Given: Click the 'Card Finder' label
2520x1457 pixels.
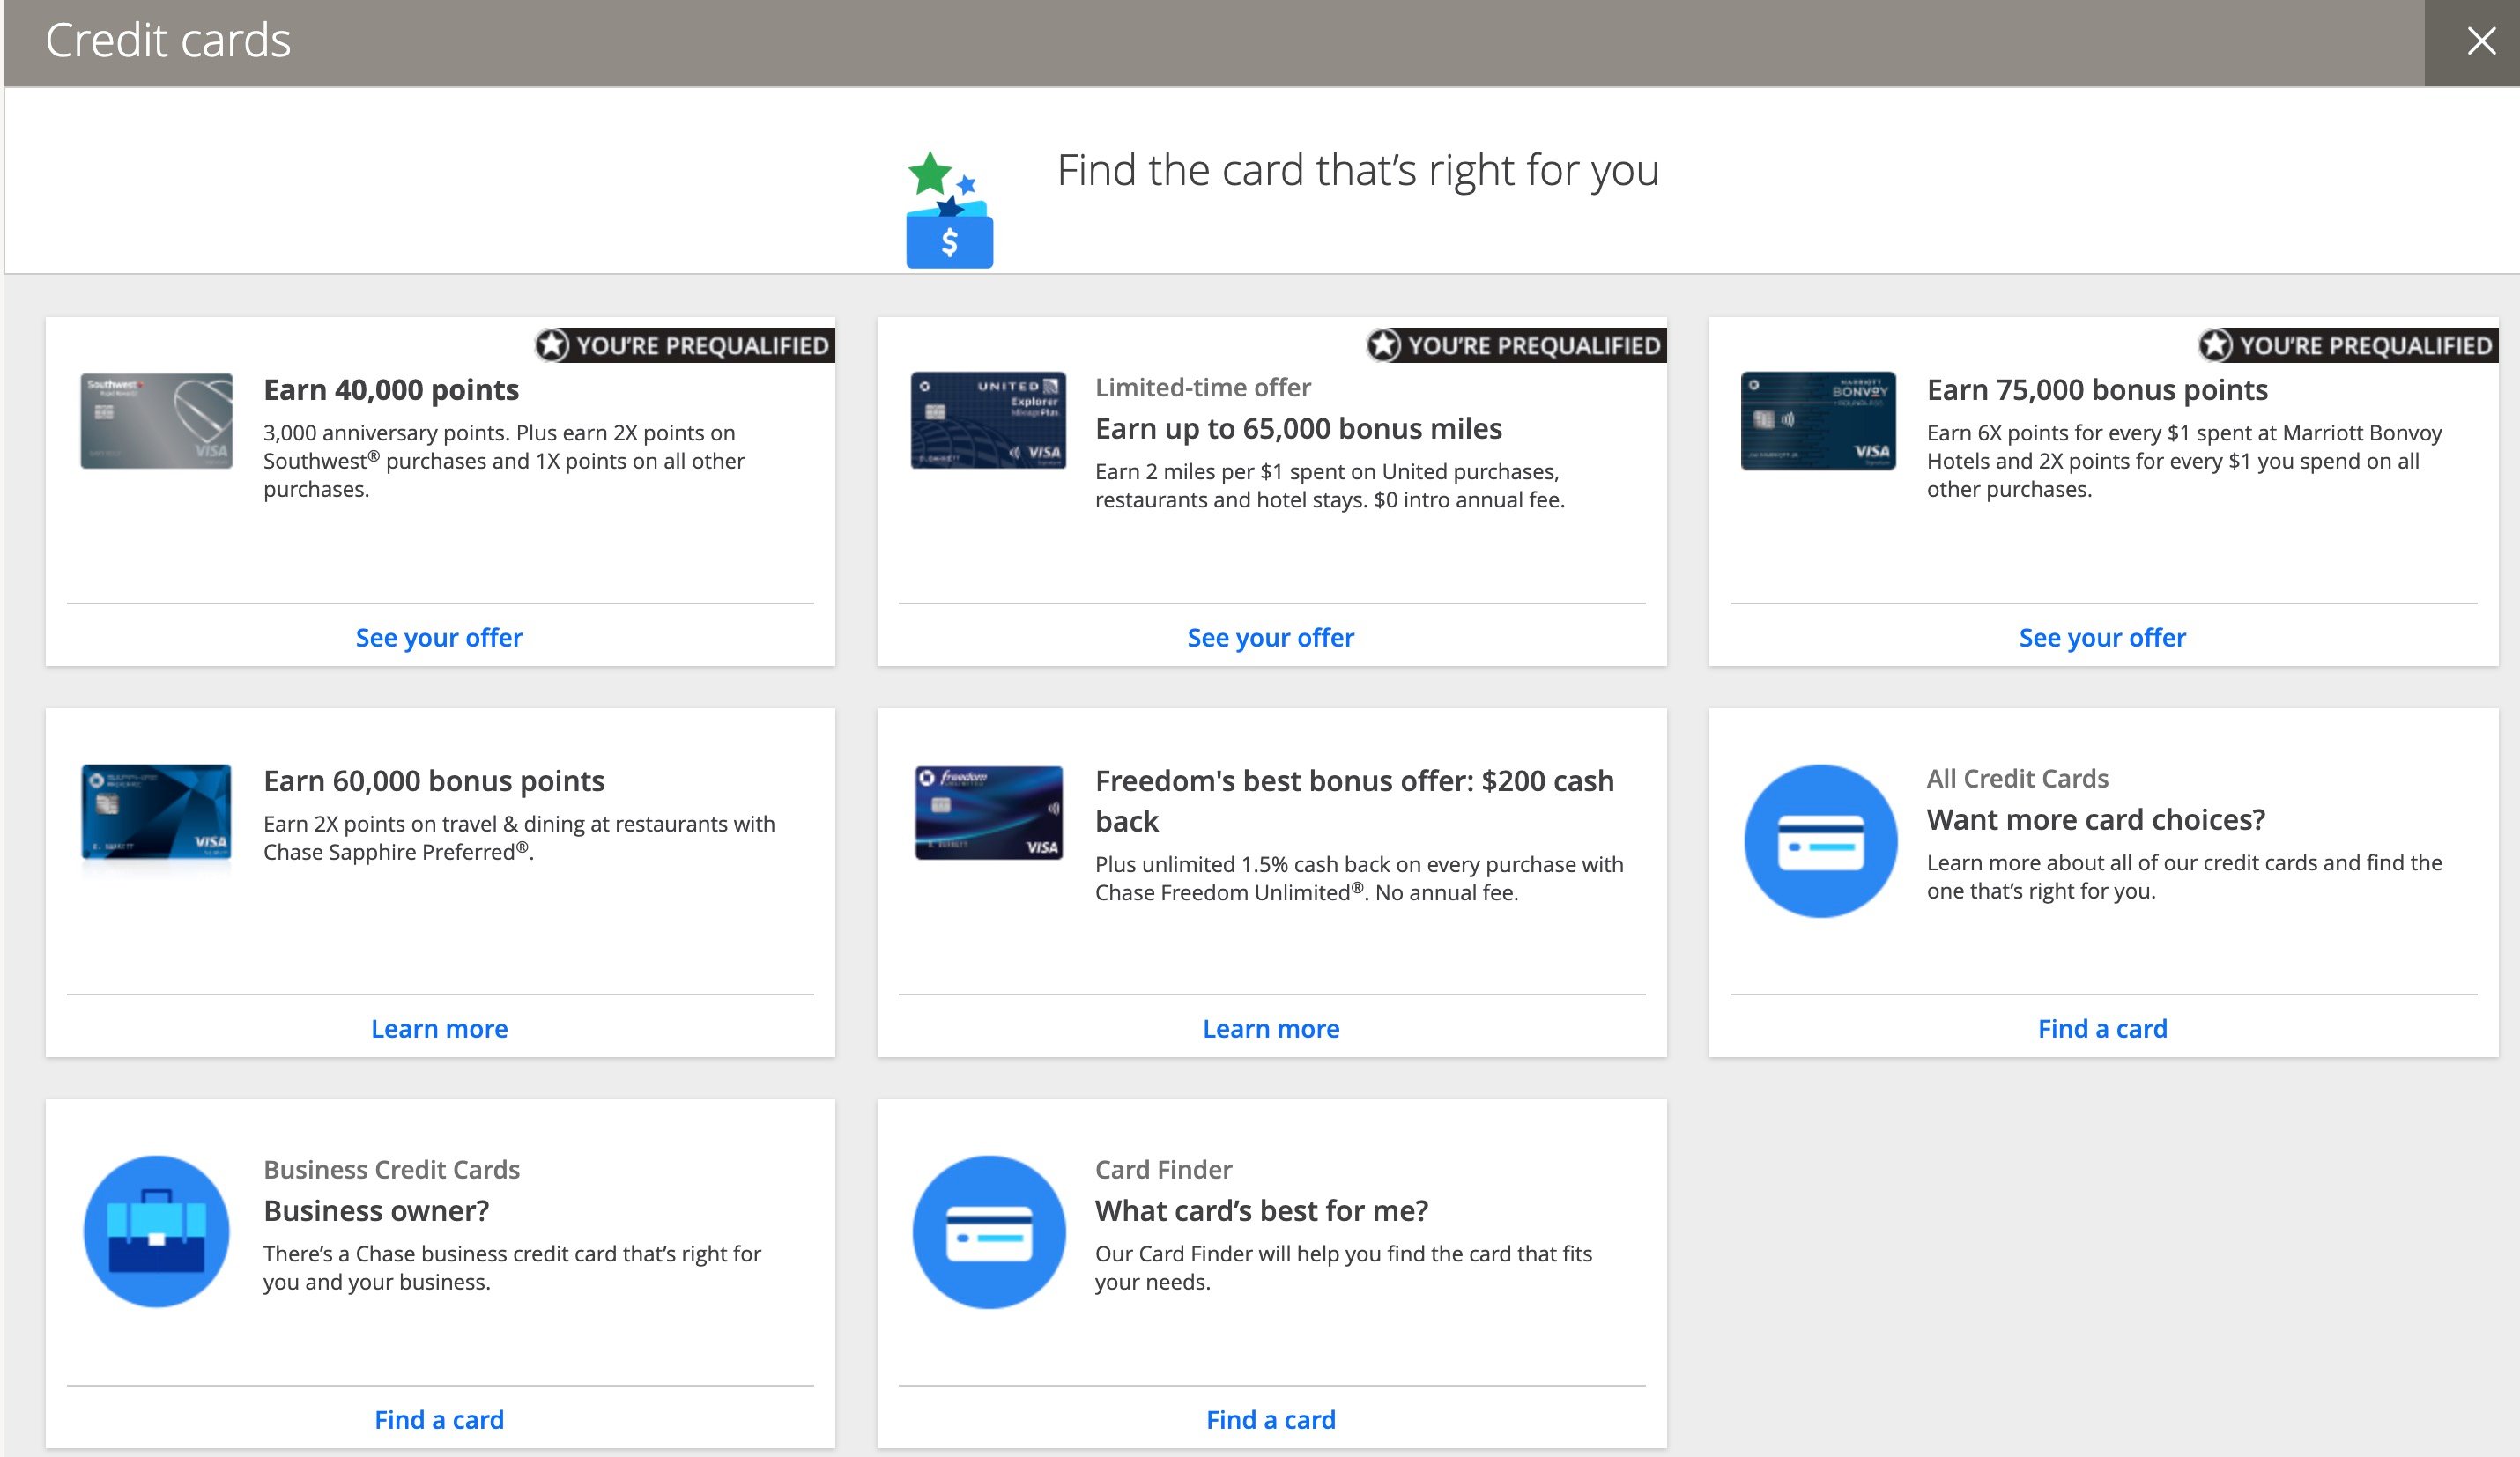Looking at the screenshot, I should coord(1163,1169).
